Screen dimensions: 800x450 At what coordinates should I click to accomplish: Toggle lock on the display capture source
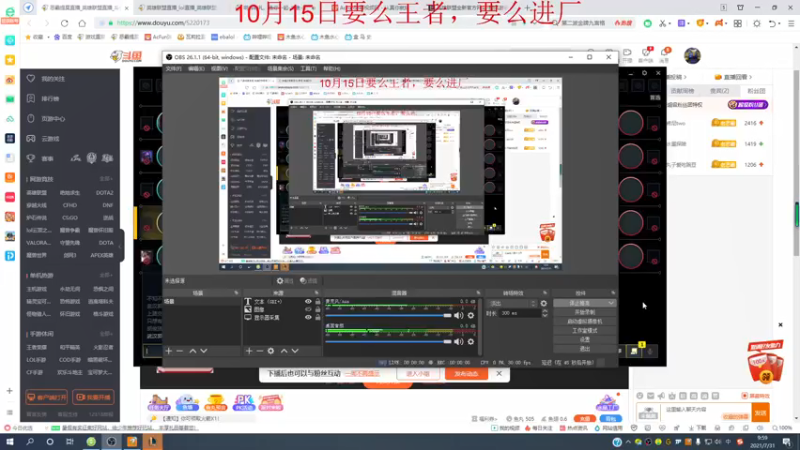tap(317, 317)
